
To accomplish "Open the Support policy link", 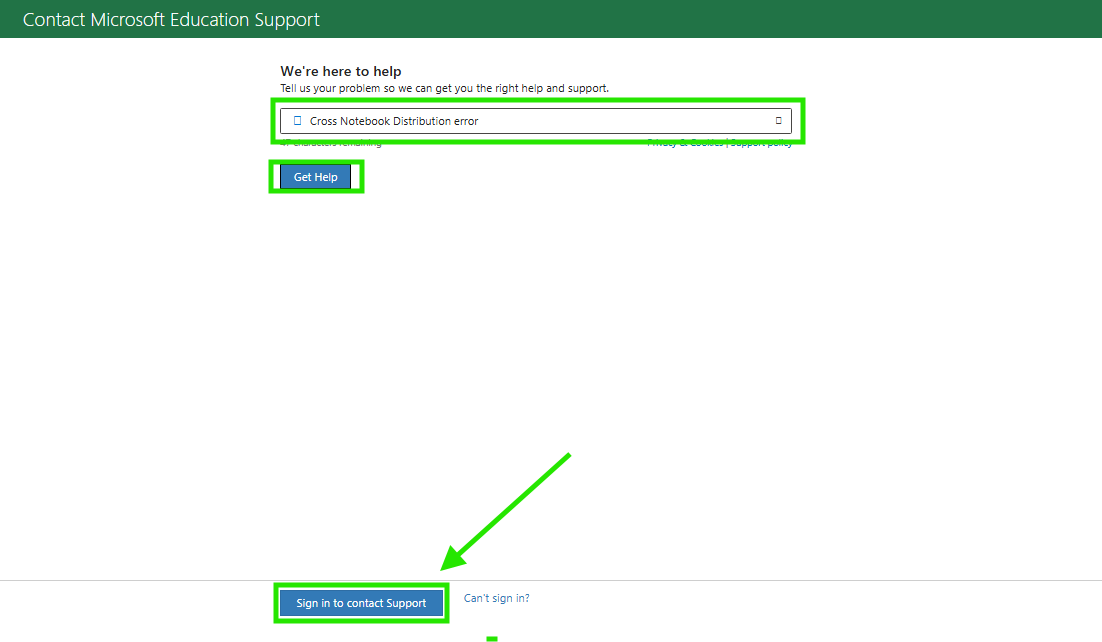I will pyautogui.click(x=761, y=143).
